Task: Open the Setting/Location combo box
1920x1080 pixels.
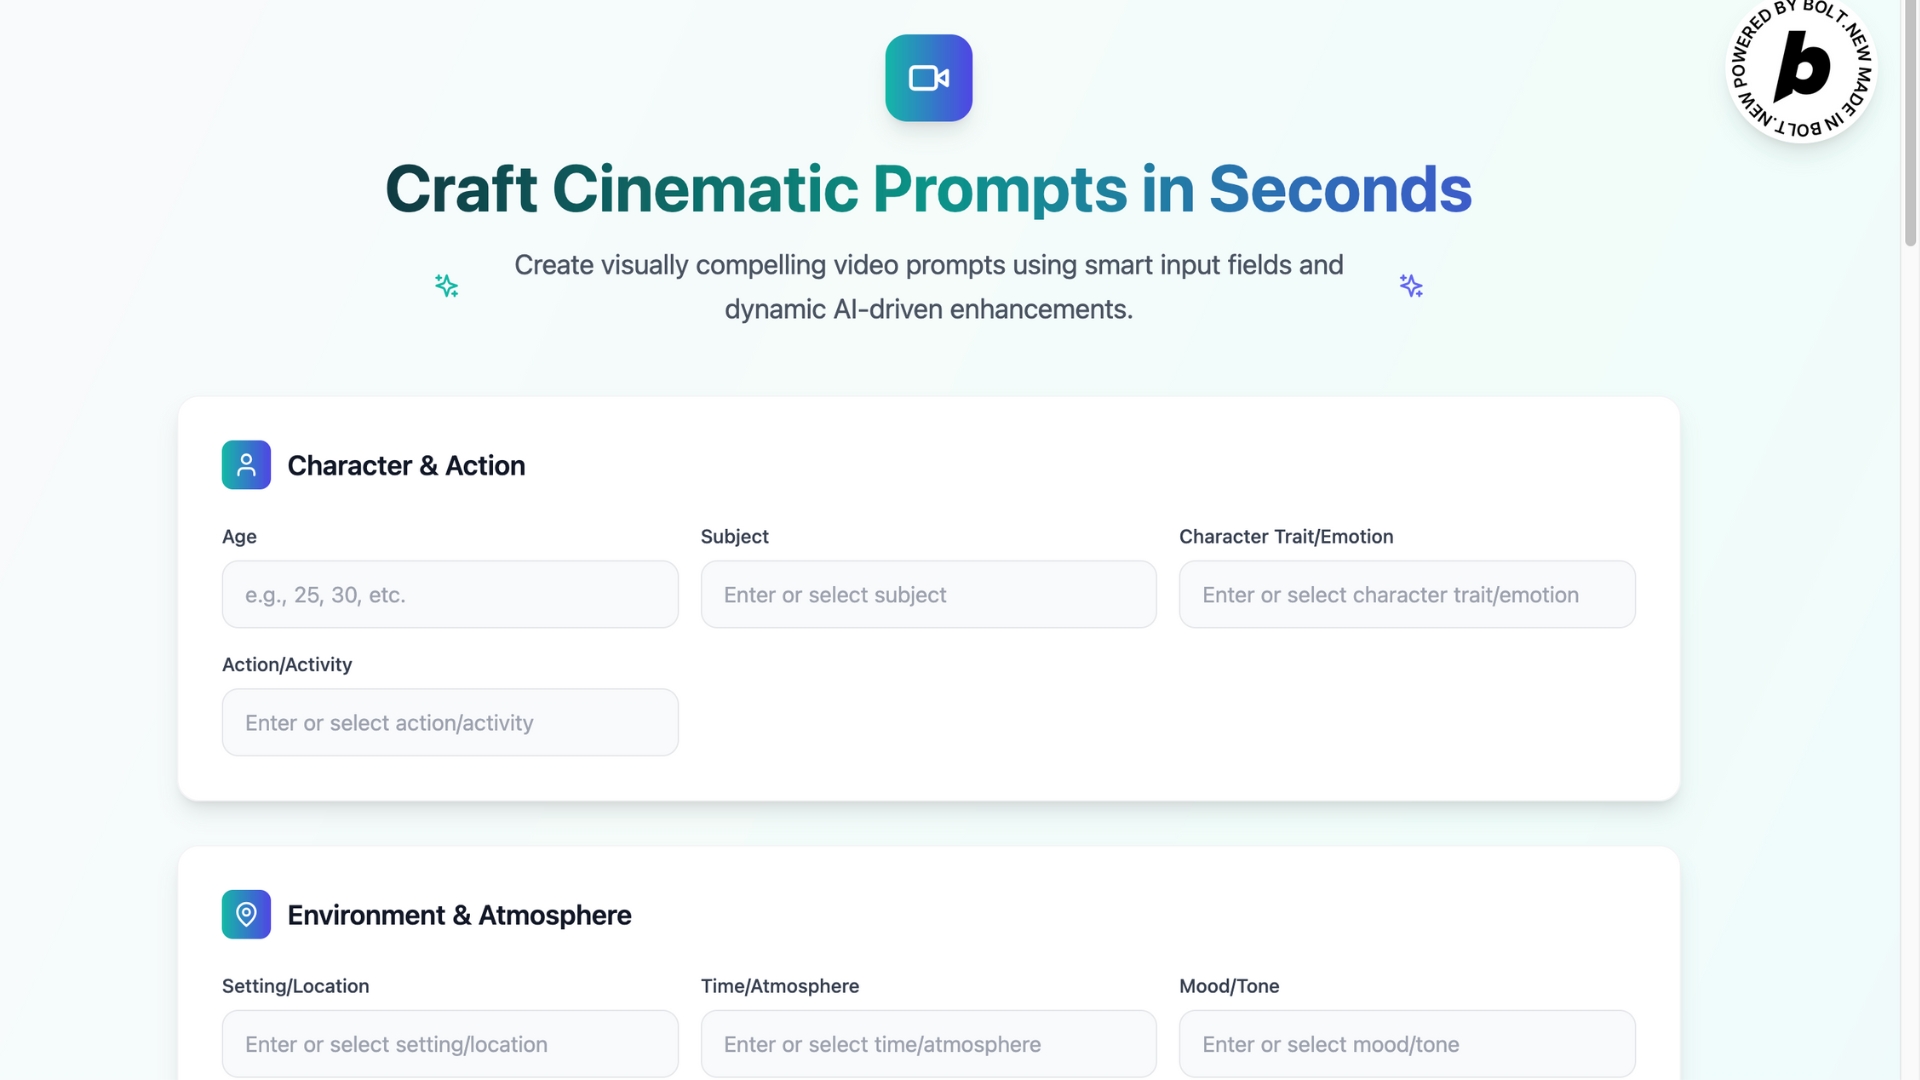Action: click(x=450, y=1044)
